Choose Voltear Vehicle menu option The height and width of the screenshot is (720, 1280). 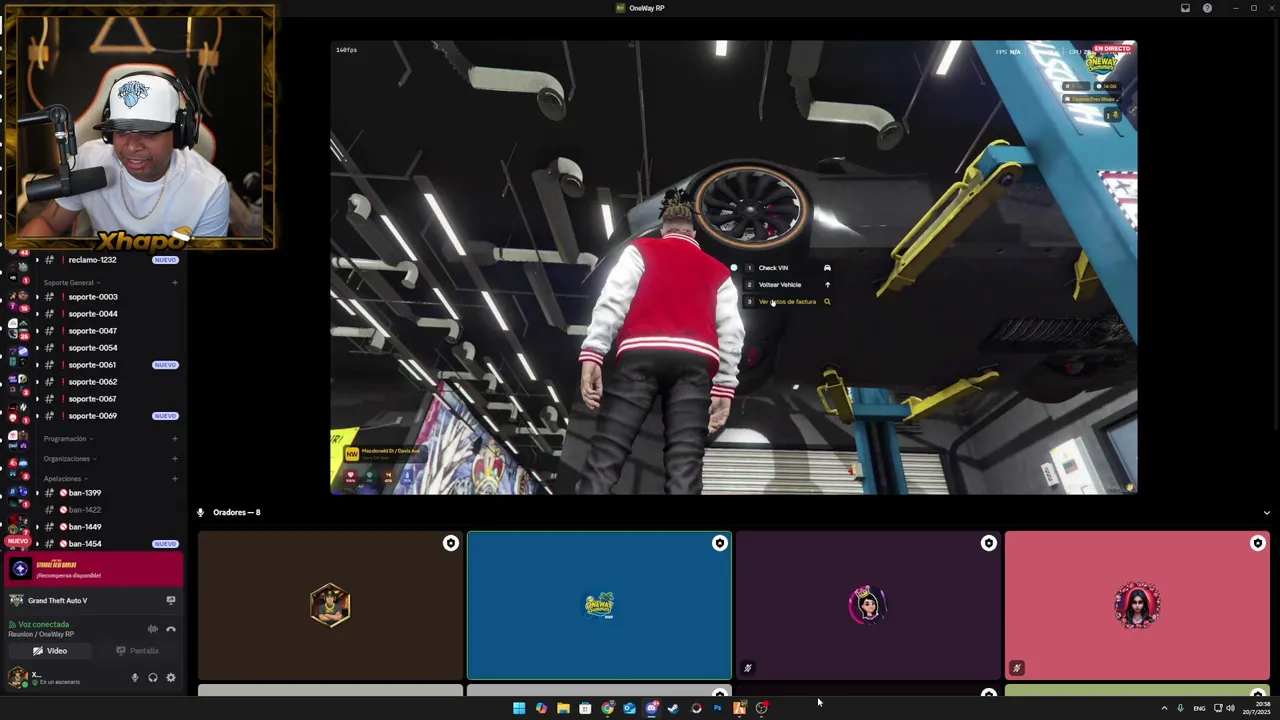(787, 285)
